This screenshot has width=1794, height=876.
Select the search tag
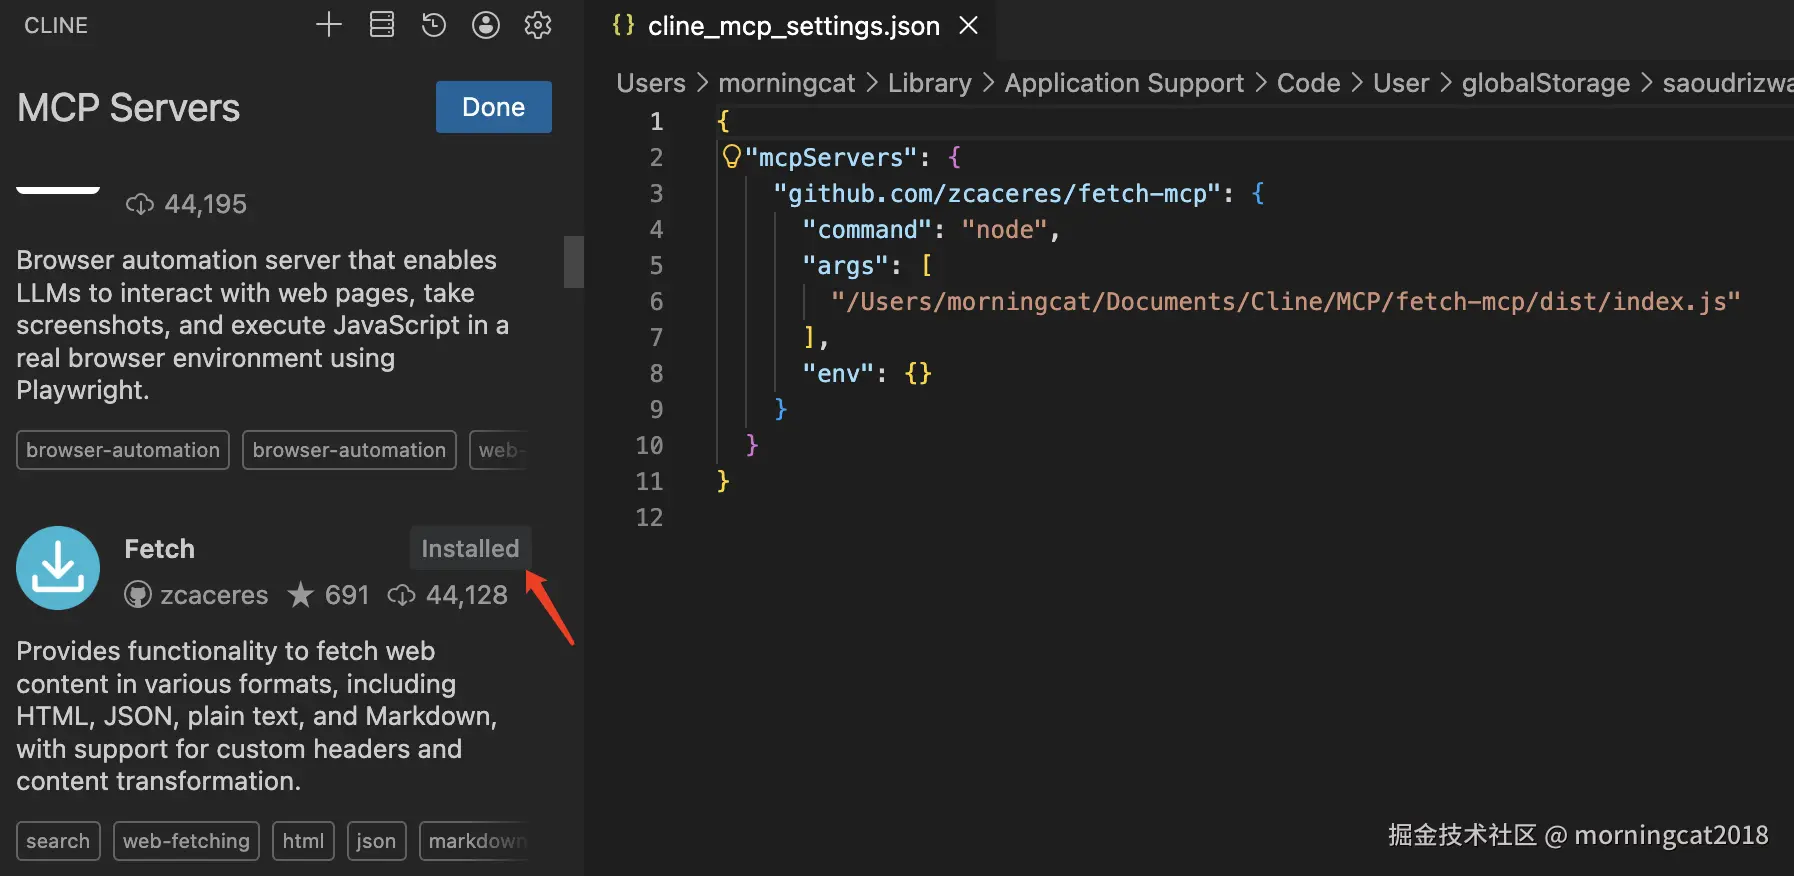click(x=58, y=841)
